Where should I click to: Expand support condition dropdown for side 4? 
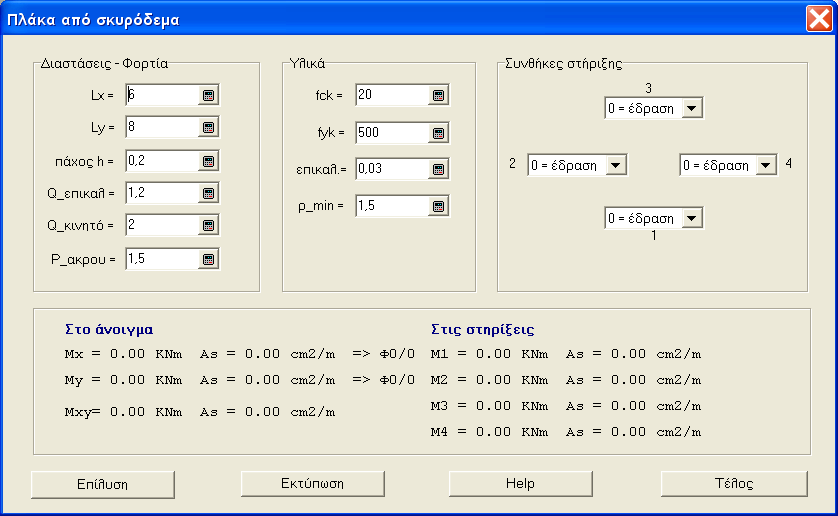click(766, 165)
